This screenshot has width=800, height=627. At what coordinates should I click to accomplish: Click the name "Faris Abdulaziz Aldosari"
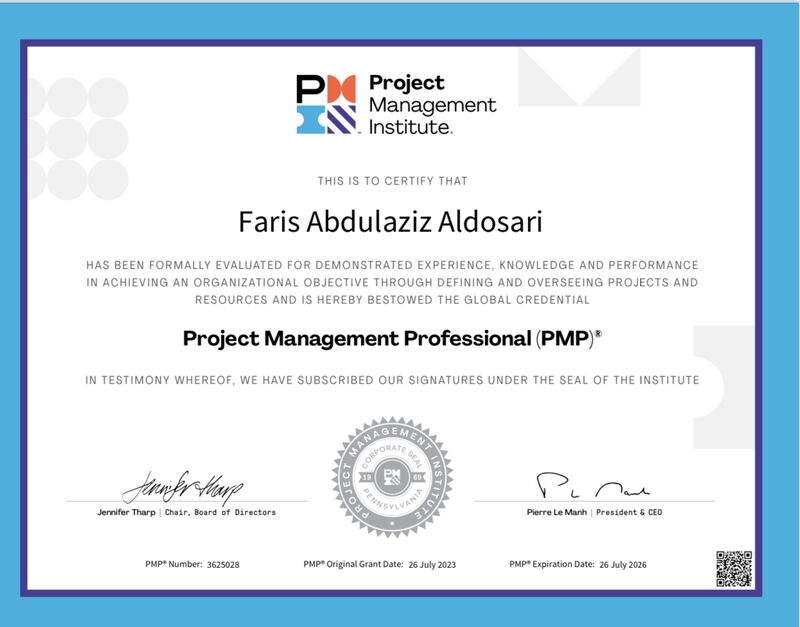click(x=390, y=221)
